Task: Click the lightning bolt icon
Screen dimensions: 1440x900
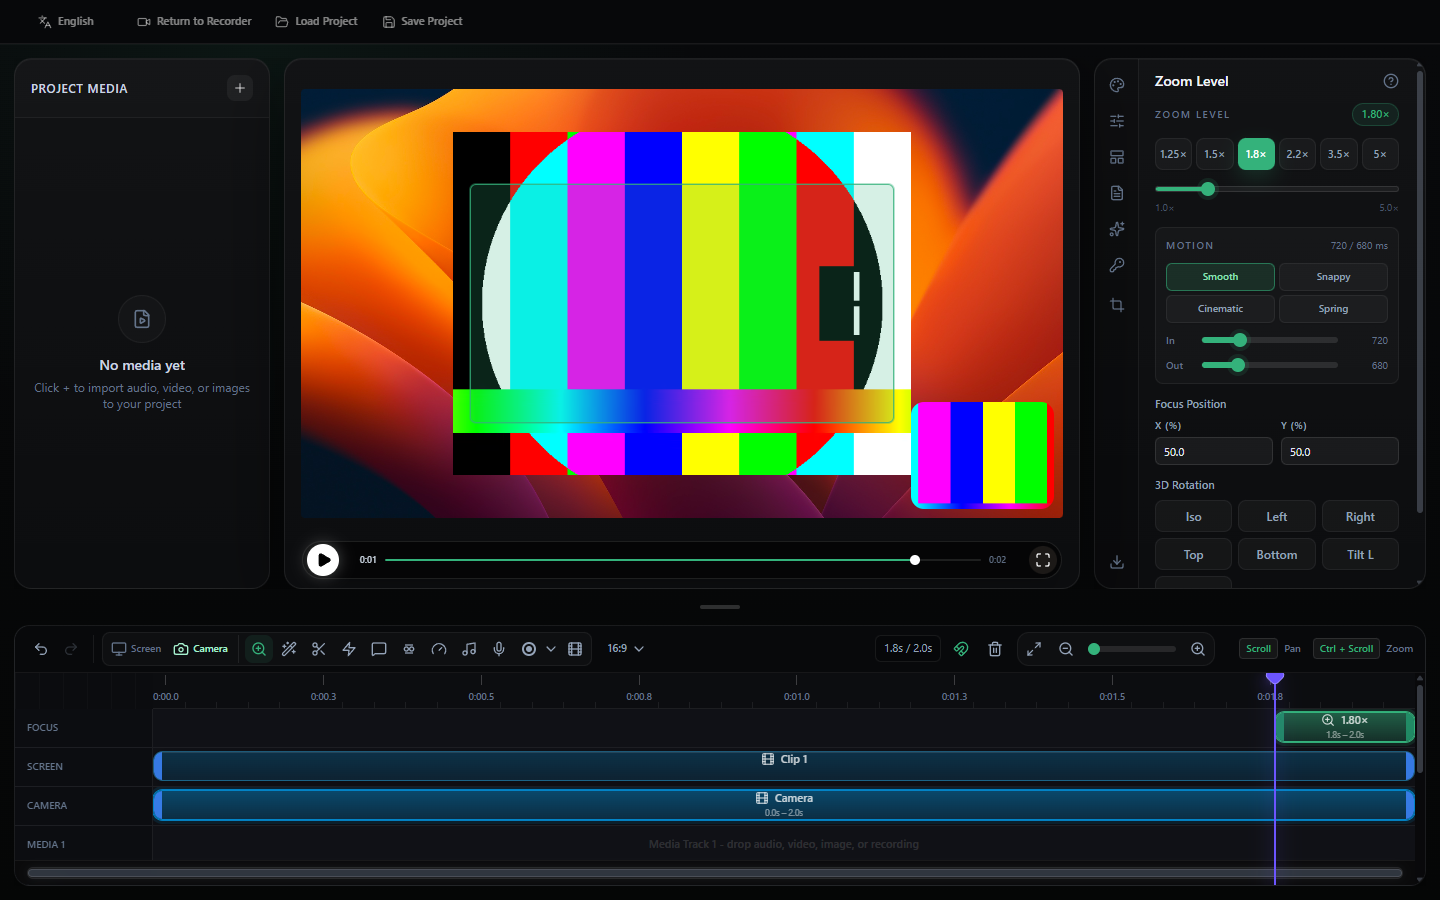Action: point(349,649)
